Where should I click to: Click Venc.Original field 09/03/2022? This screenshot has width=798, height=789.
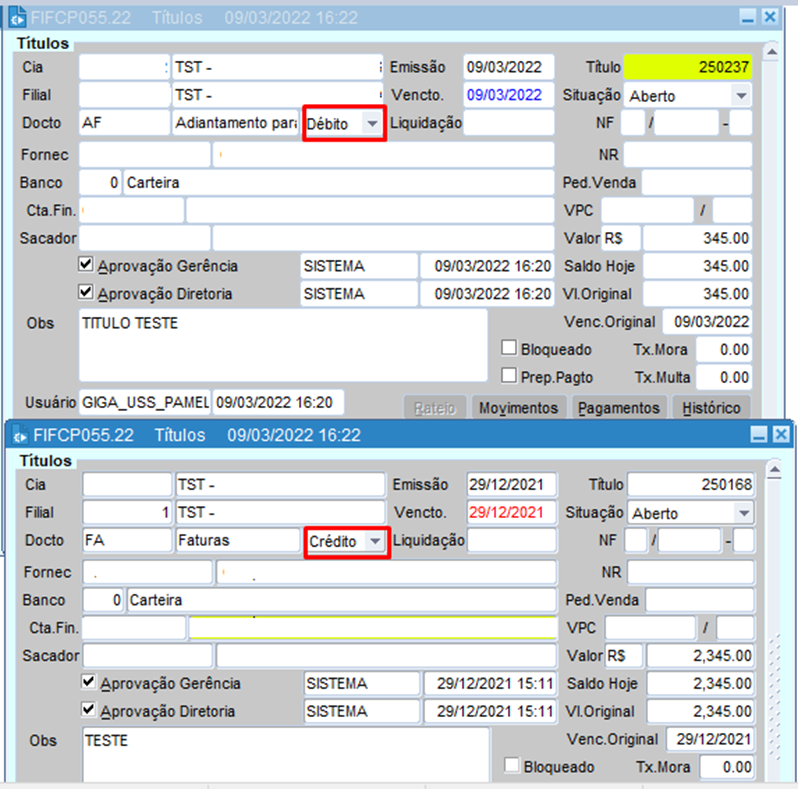707,322
